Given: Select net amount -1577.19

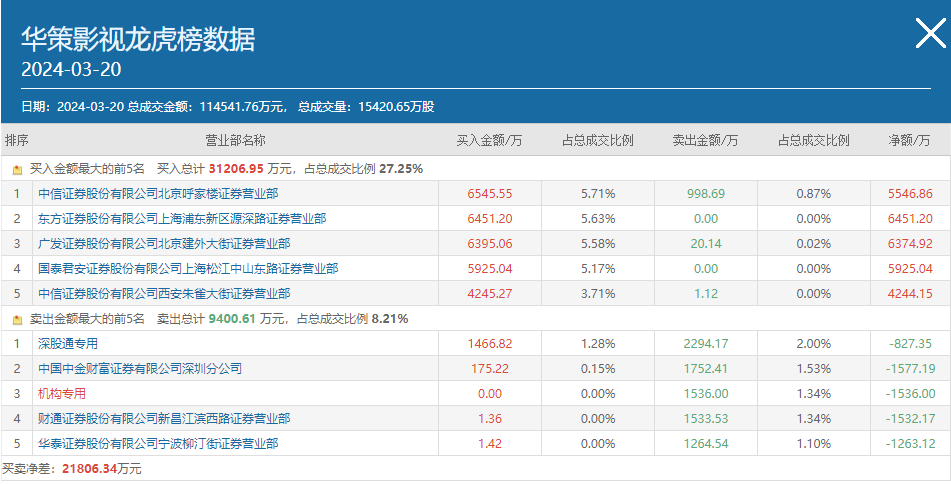Looking at the screenshot, I should coord(910,369).
